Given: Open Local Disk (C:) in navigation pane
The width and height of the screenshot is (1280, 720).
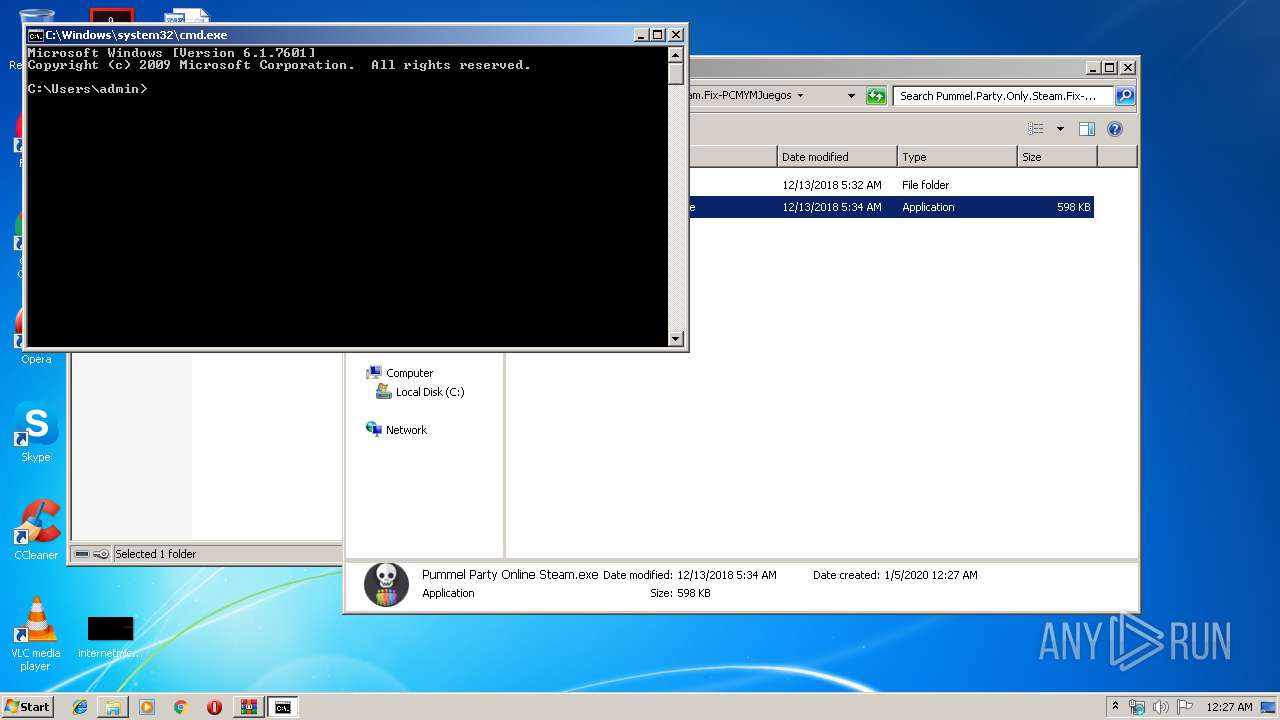Looking at the screenshot, I should pos(420,392).
